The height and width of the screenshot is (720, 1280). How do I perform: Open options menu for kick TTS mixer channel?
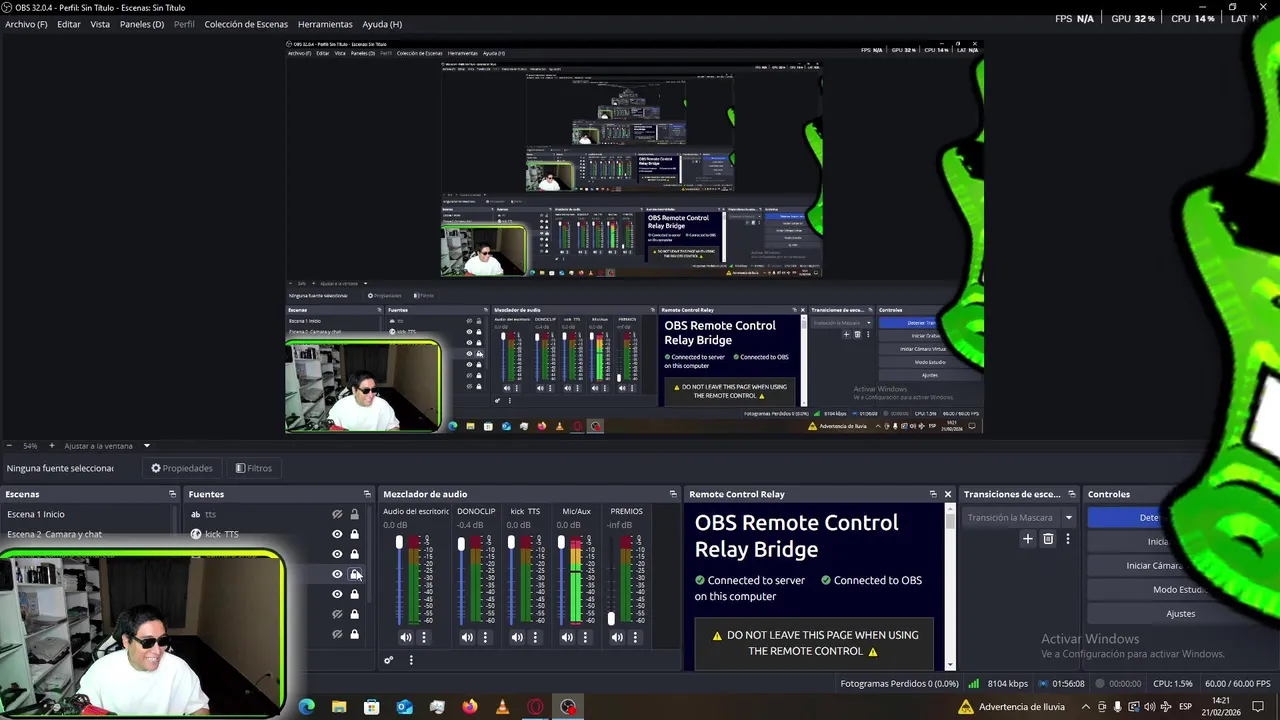pos(535,637)
